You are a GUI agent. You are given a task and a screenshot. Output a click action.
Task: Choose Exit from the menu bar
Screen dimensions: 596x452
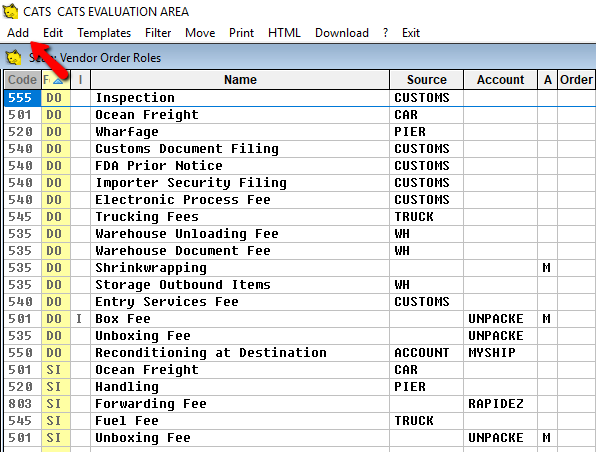(411, 33)
